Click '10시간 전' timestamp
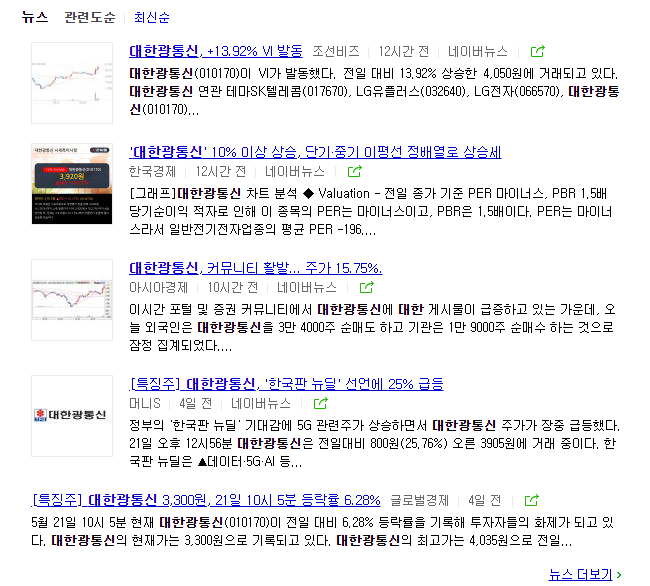This screenshot has height=586, width=650. click(x=233, y=287)
